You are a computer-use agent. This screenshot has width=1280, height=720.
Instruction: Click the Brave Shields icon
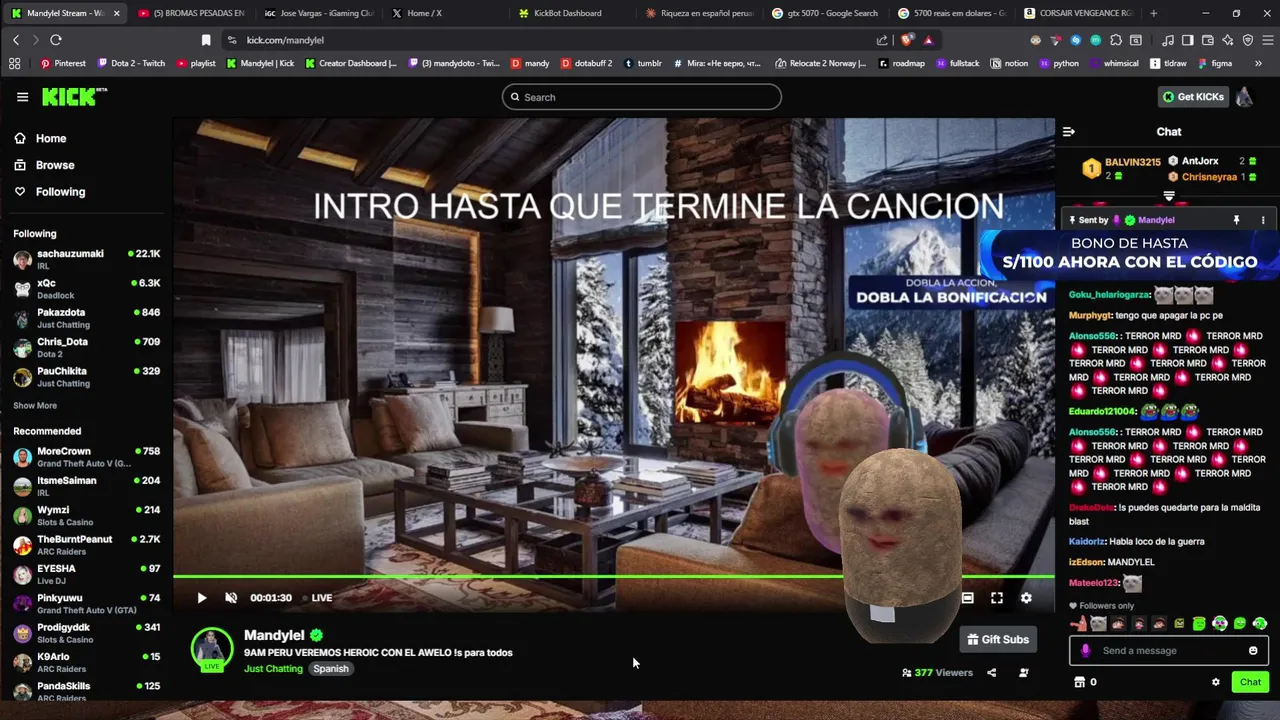tap(907, 40)
